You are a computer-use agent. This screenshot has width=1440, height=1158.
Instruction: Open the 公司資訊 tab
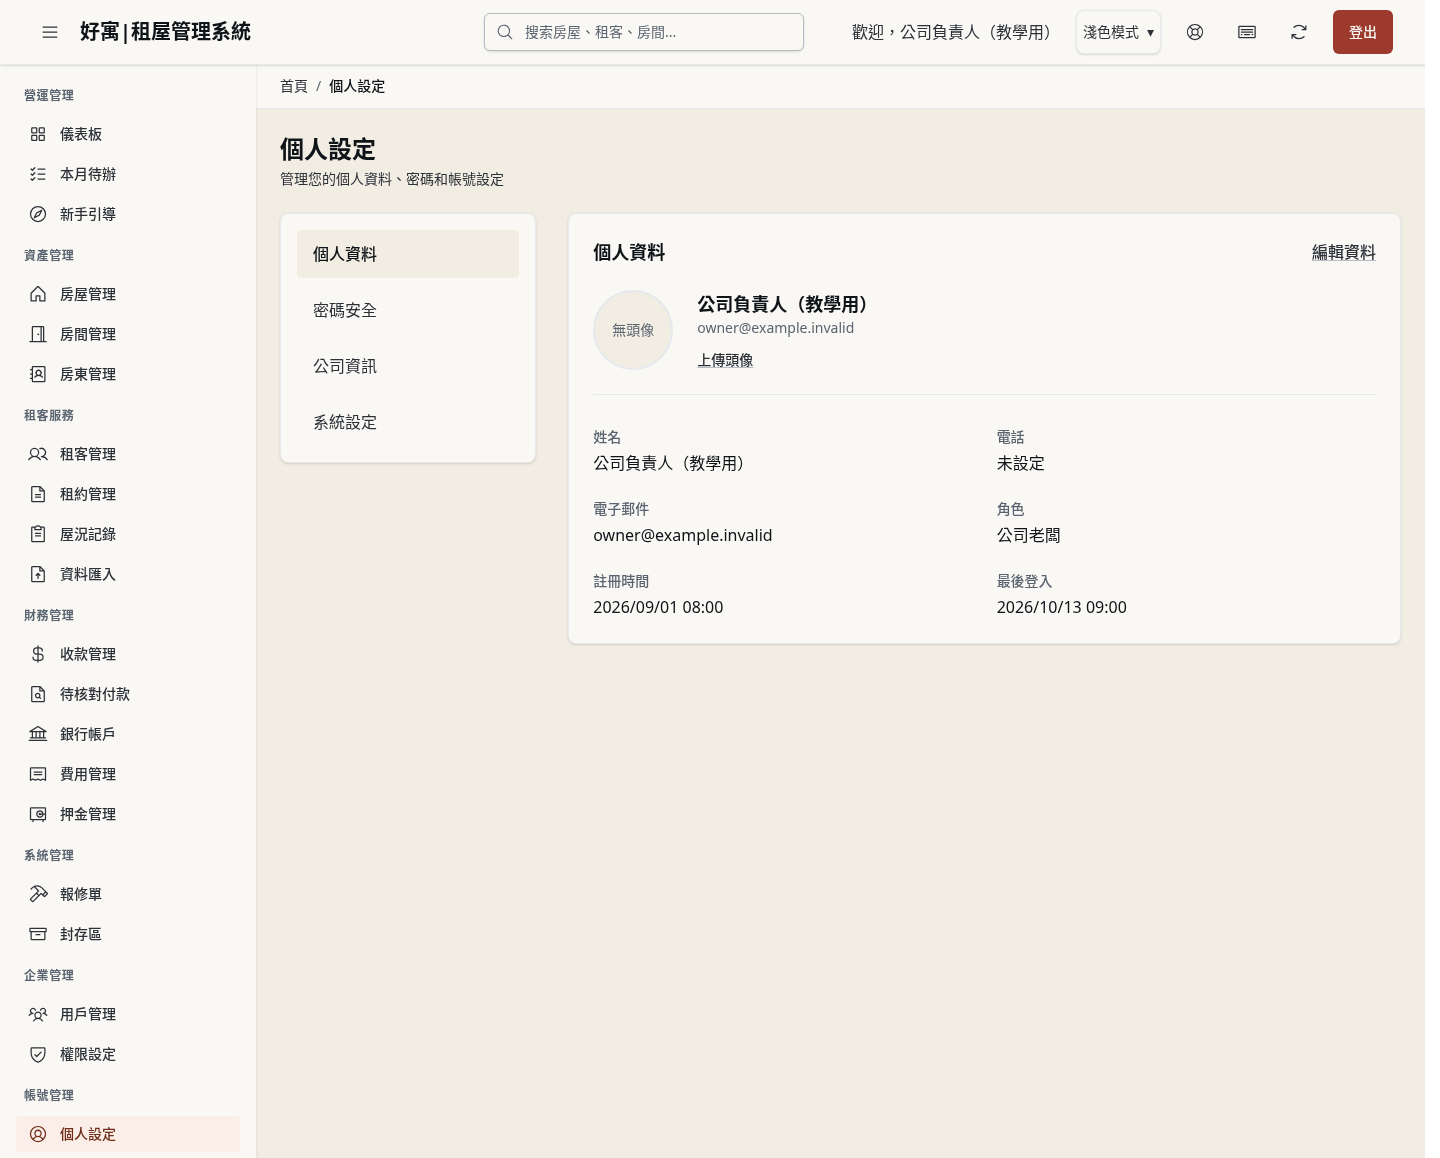(x=408, y=366)
